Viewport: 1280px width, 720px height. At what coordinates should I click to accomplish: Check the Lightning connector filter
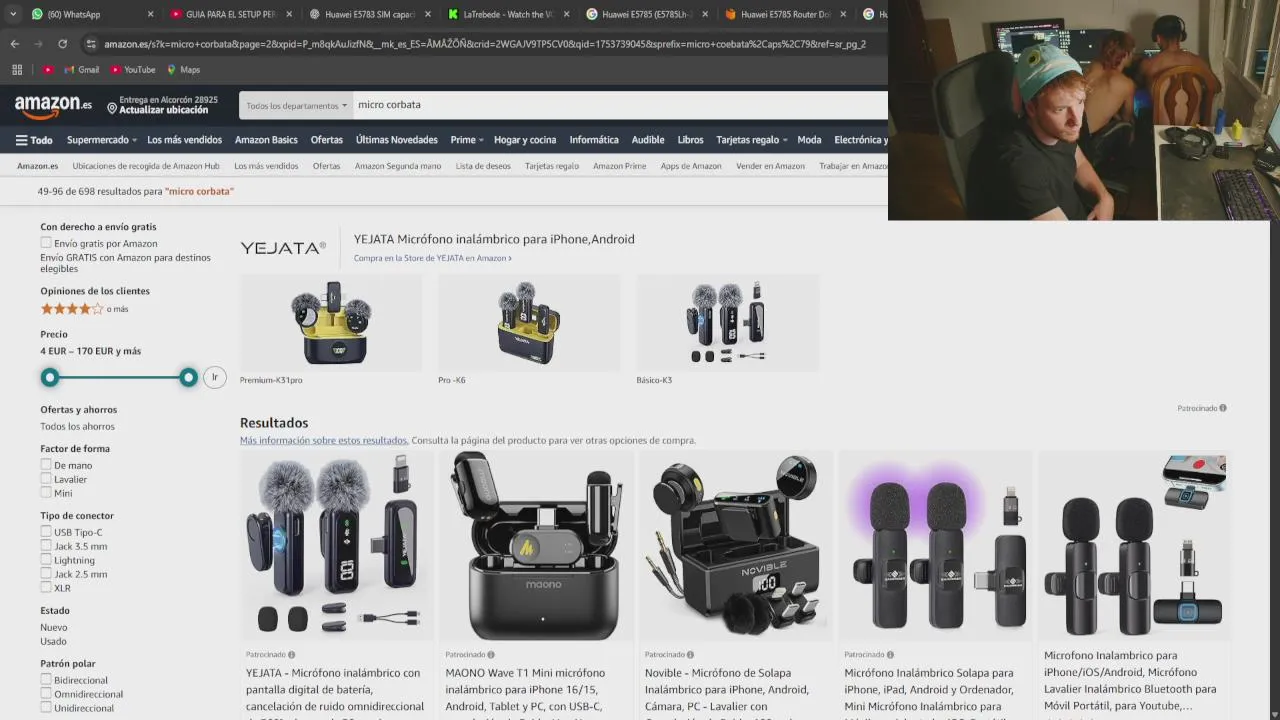coord(46,560)
